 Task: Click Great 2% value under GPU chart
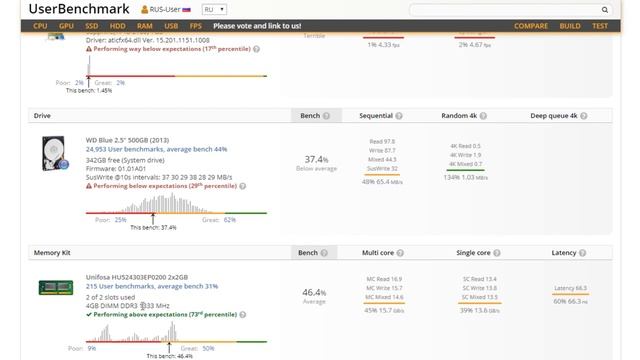pyautogui.click(x=120, y=83)
